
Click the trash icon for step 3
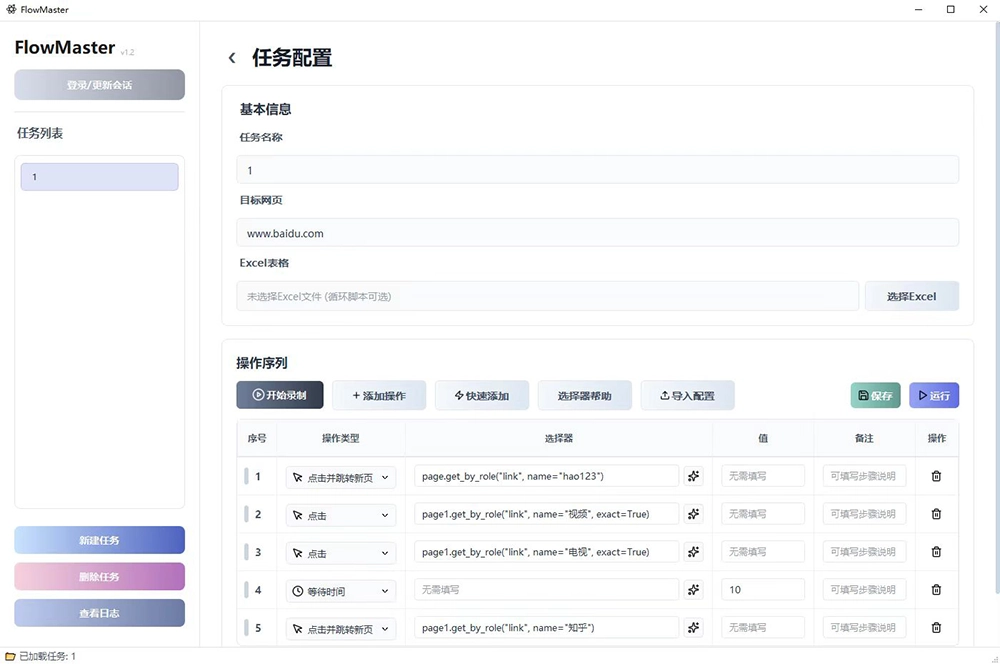(x=936, y=552)
